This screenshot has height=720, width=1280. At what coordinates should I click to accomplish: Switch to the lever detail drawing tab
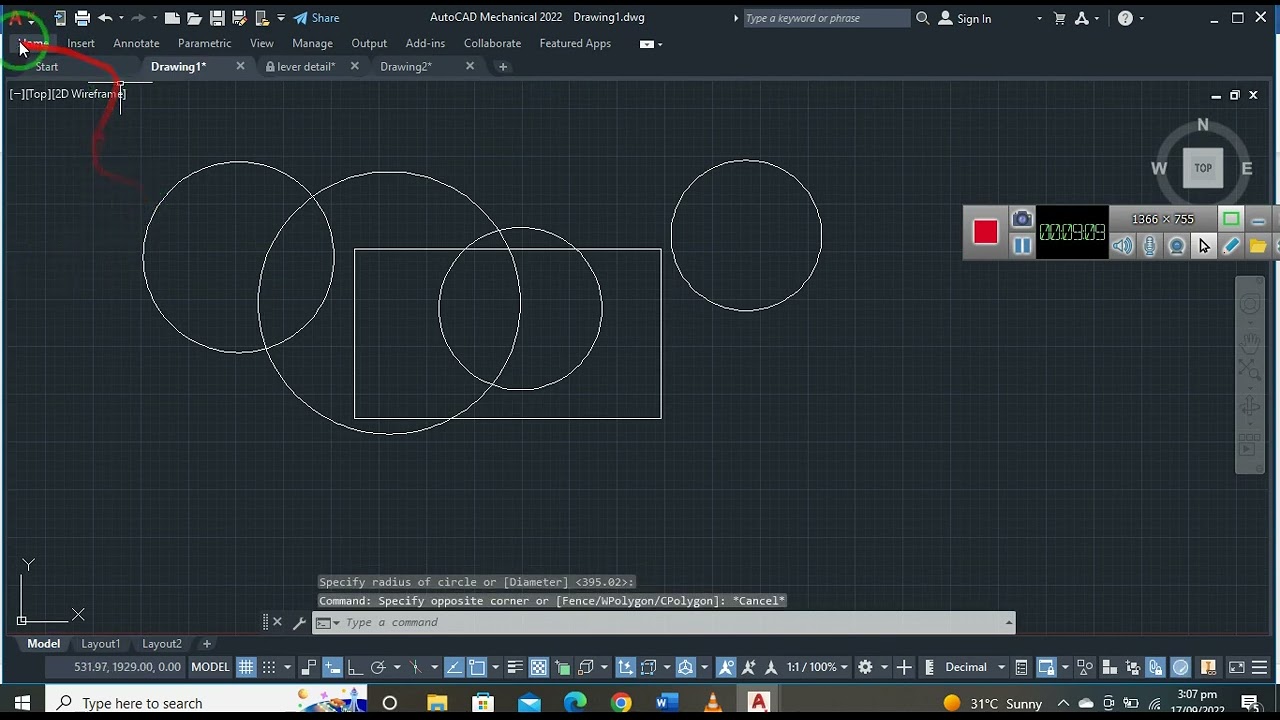point(306,66)
